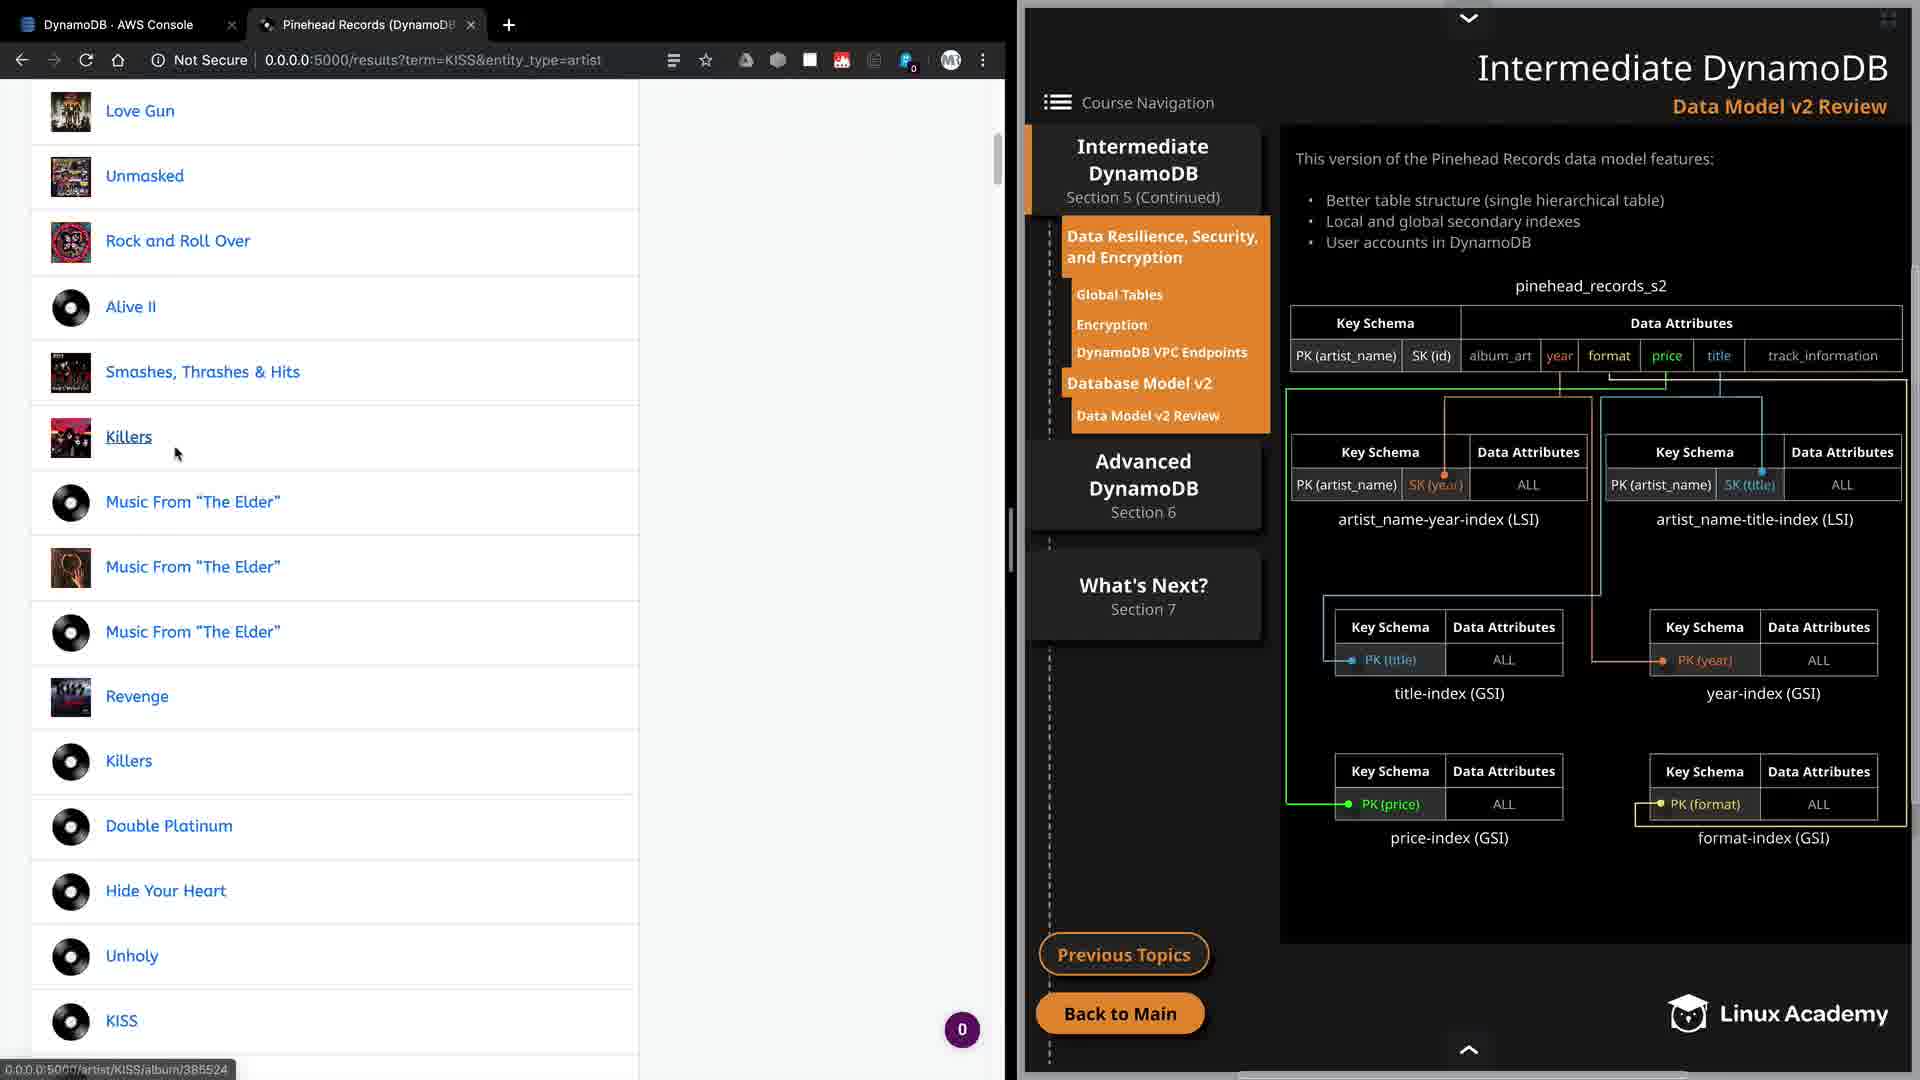Screen dimensions: 1920x1080
Task: Select the Encryption topic in navigation
Action: pyautogui.click(x=1111, y=325)
